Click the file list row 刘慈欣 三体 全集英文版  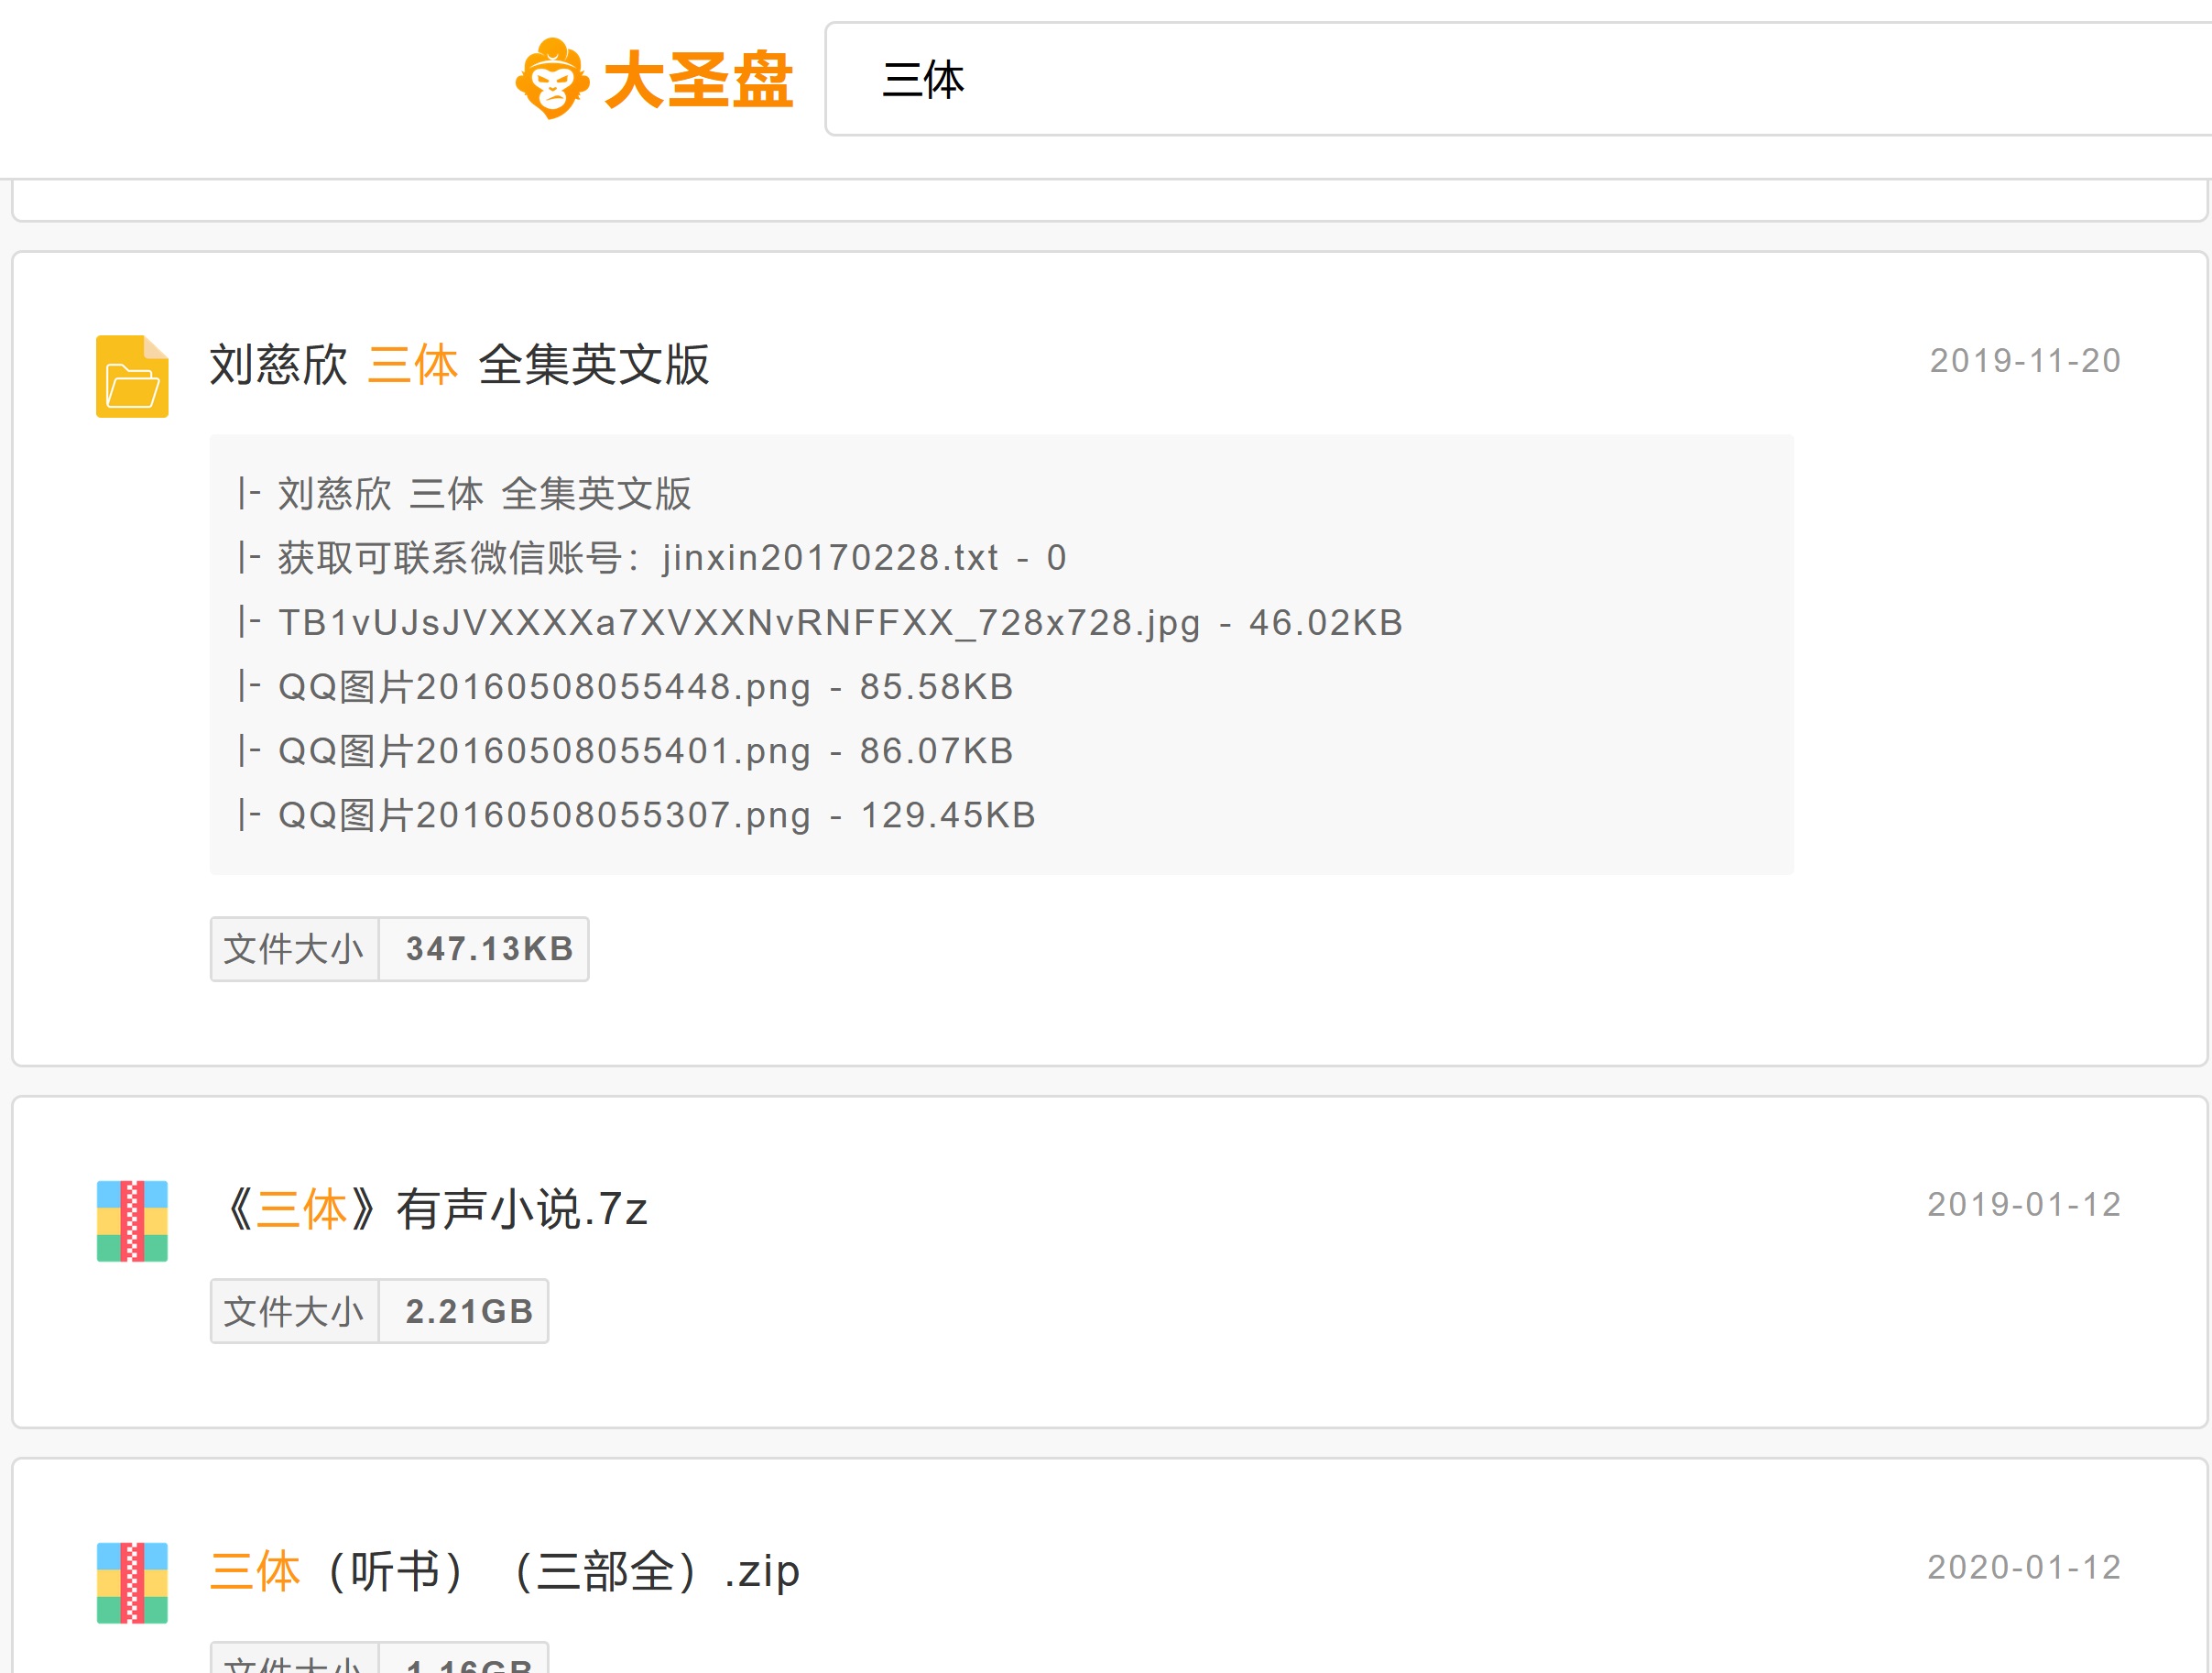coord(465,494)
